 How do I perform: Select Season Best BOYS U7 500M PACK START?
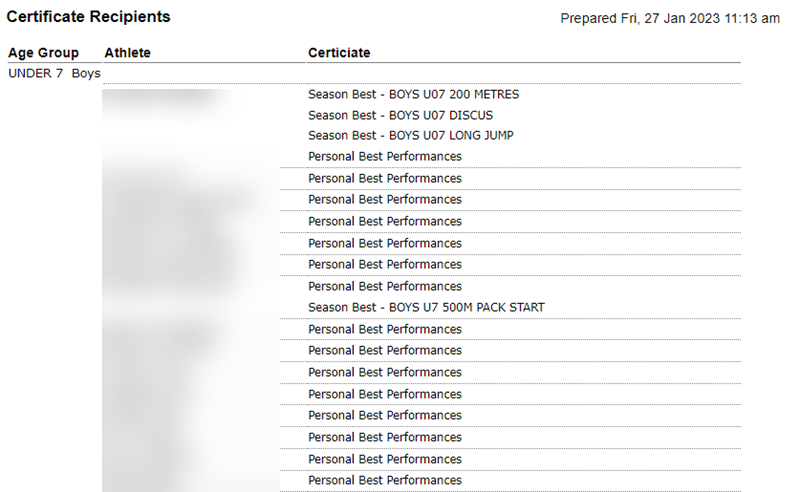click(x=426, y=307)
